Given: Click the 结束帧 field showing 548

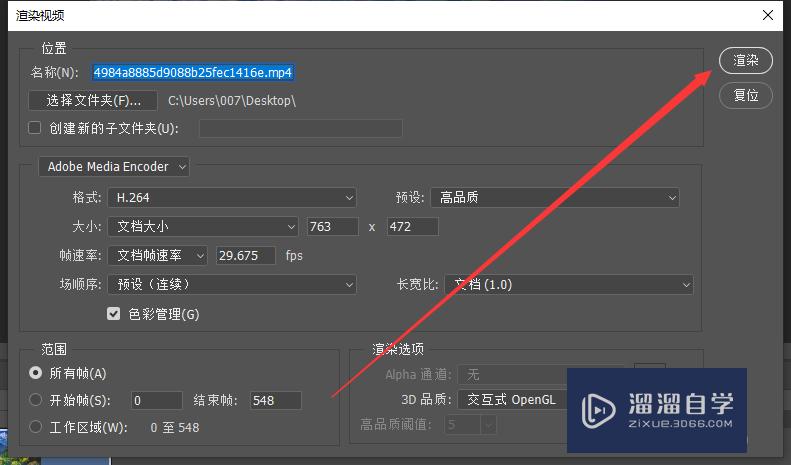Looking at the screenshot, I should tap(276, 400).
